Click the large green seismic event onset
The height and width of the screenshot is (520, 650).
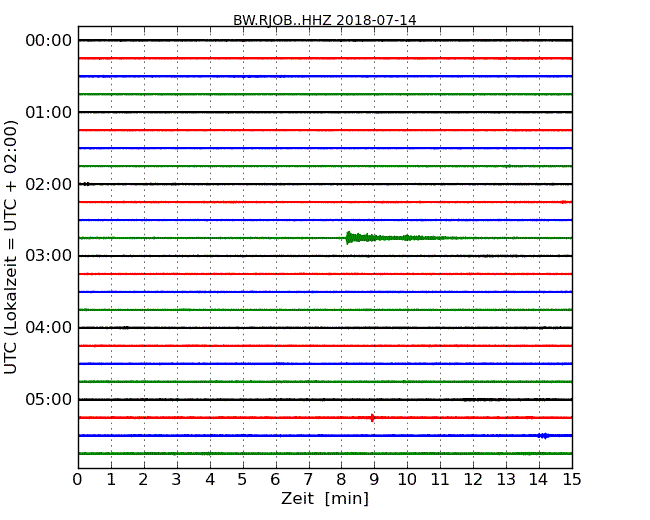click(349, 238)
